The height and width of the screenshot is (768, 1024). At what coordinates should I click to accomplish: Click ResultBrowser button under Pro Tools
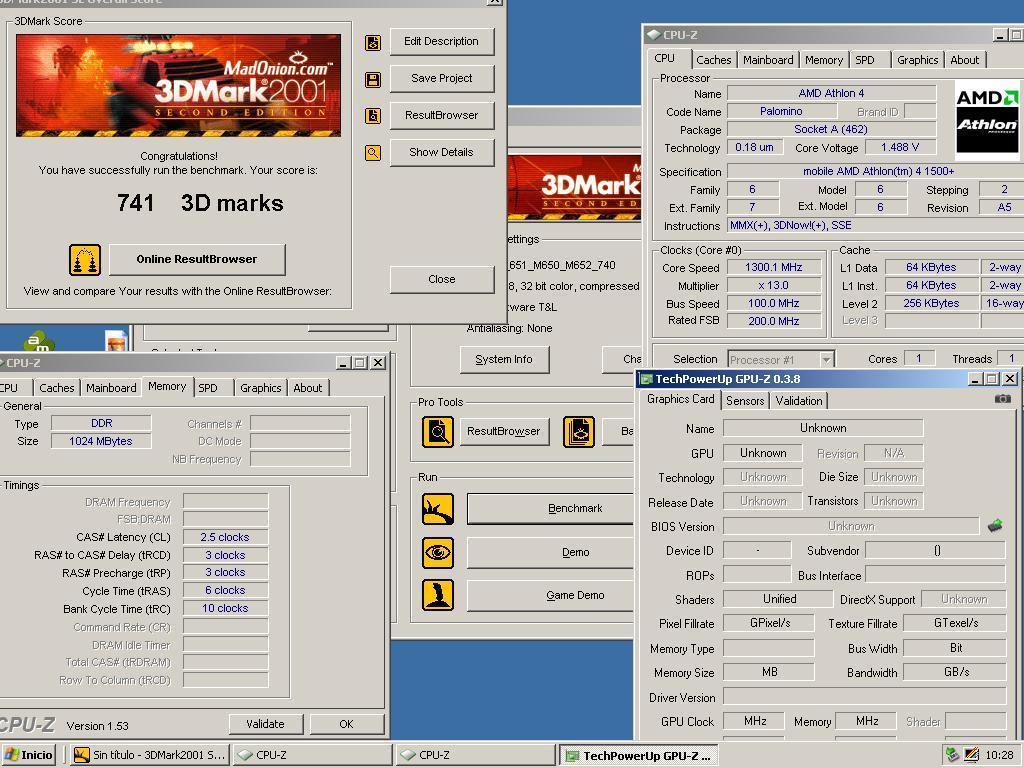(504, 432)
